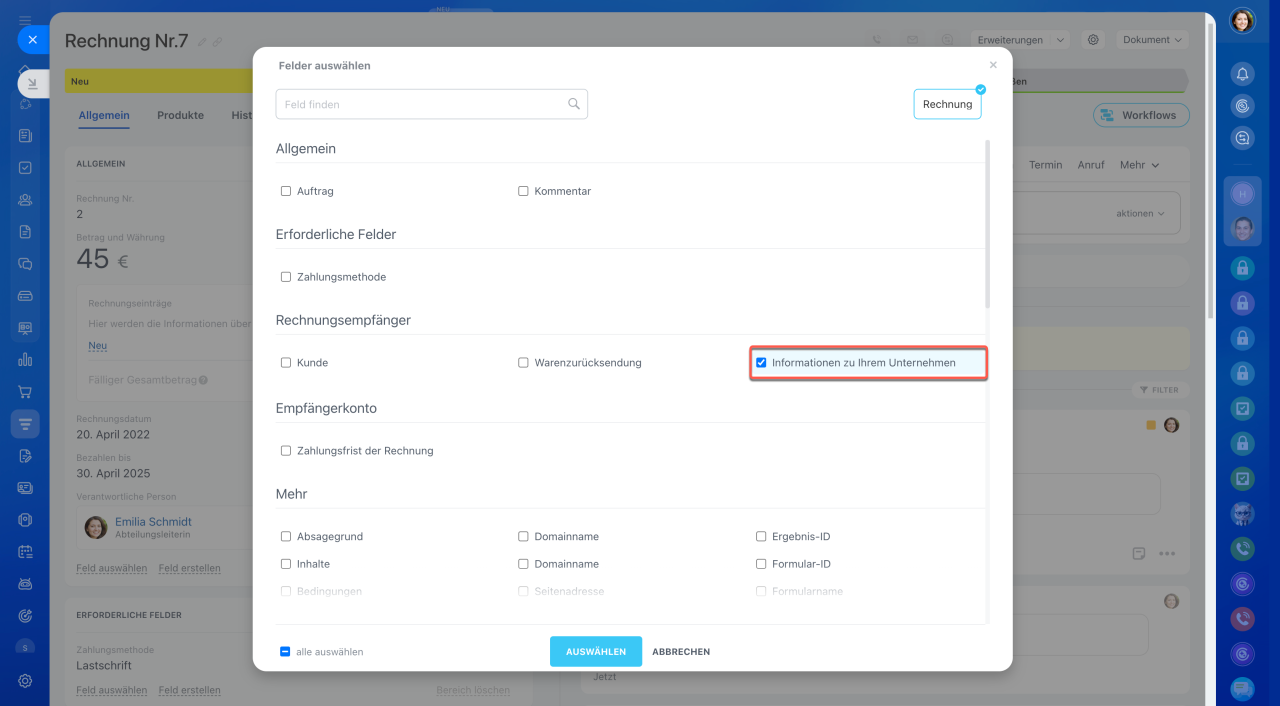Viewport: 1280px width, 706px height.
Task: Open the aktionen dropdown
Action: (1141, 214)
